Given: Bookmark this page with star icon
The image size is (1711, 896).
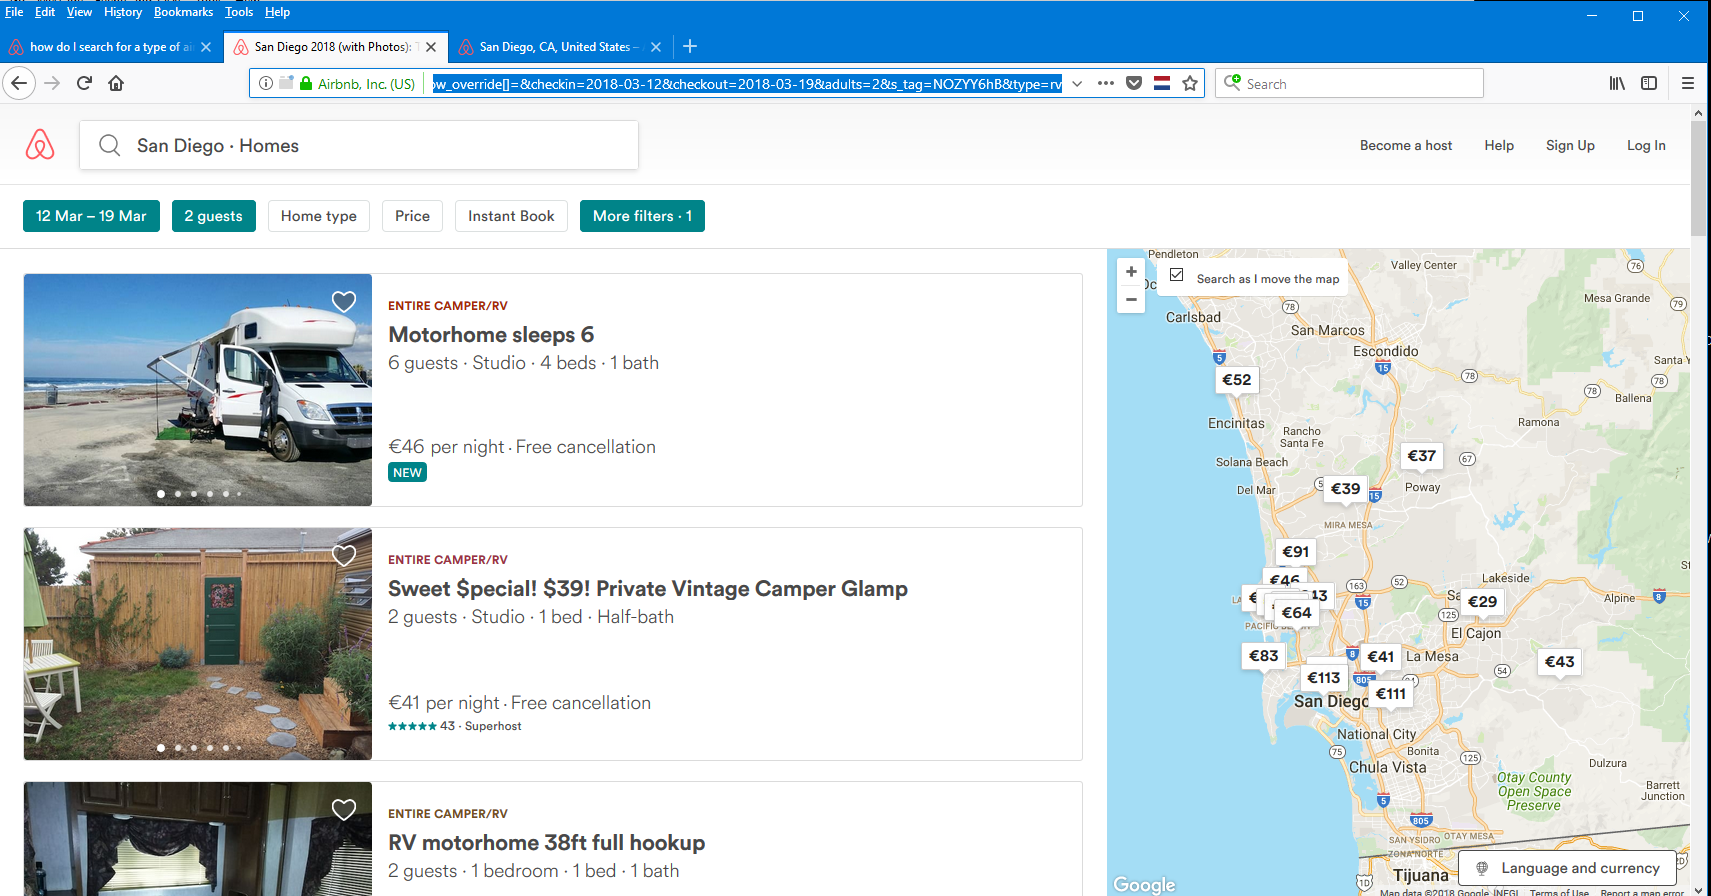Looking at the screenshot, I should pos(1190,84).
